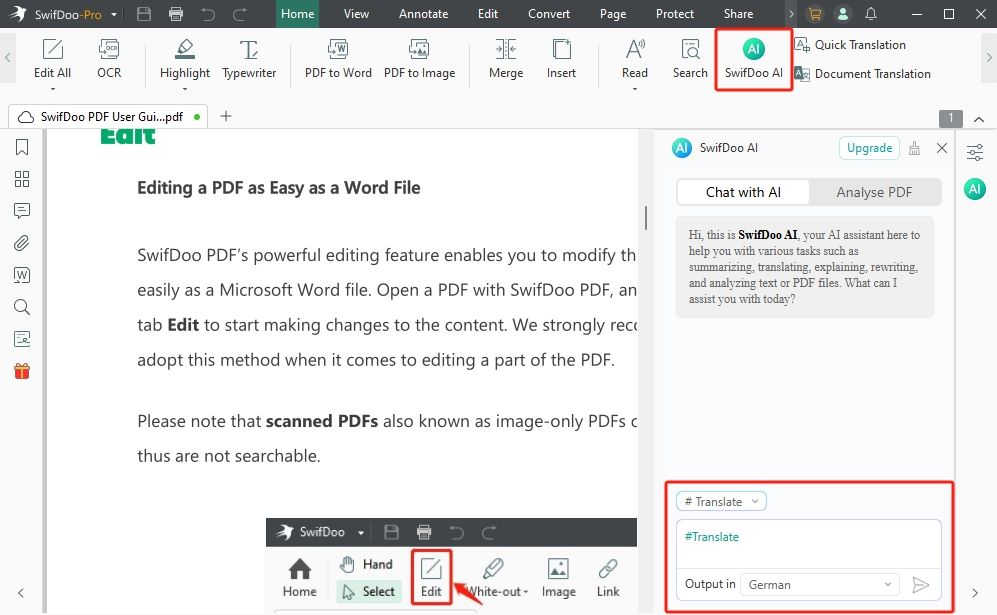Open the properties sliders icon
This screenshot has width=997, height=615.
click(x=975, y=153)
